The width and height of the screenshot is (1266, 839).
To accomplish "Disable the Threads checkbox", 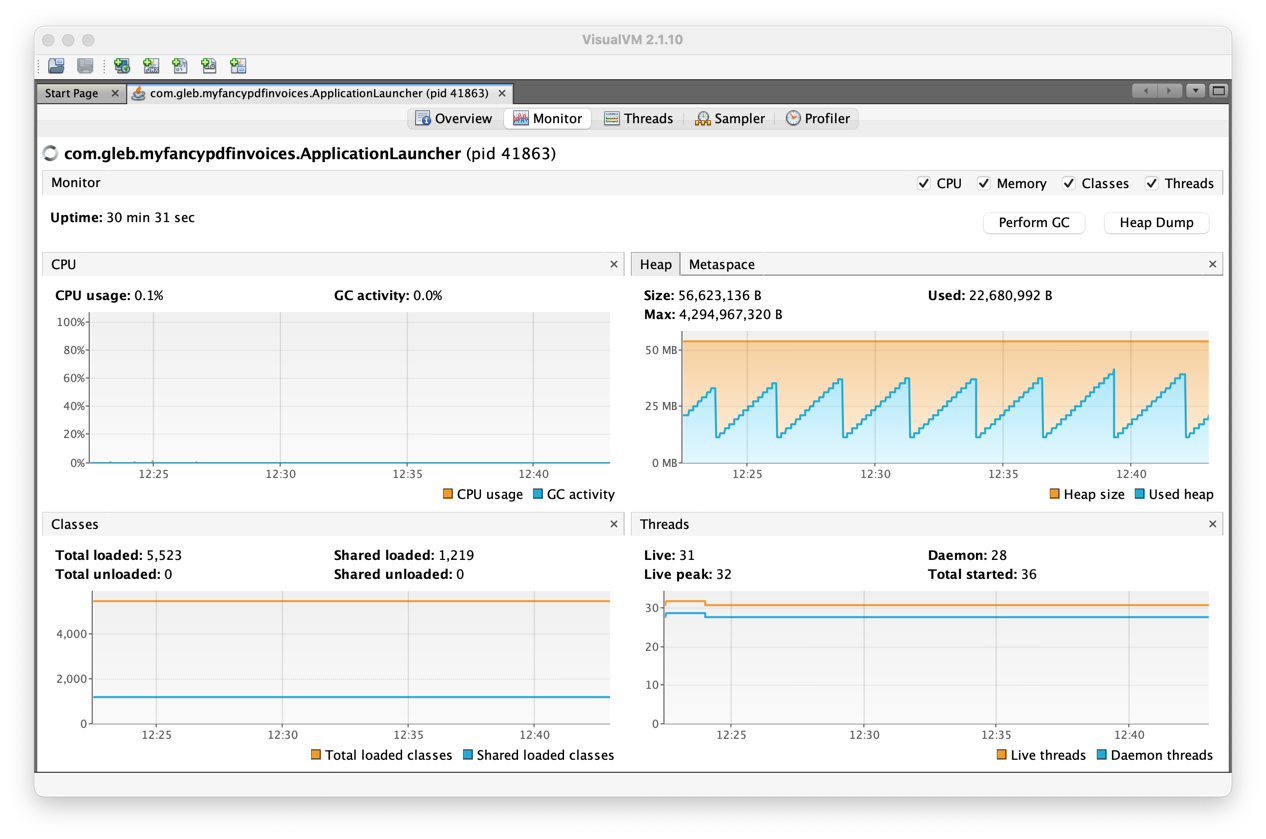I will point(1151,183).
